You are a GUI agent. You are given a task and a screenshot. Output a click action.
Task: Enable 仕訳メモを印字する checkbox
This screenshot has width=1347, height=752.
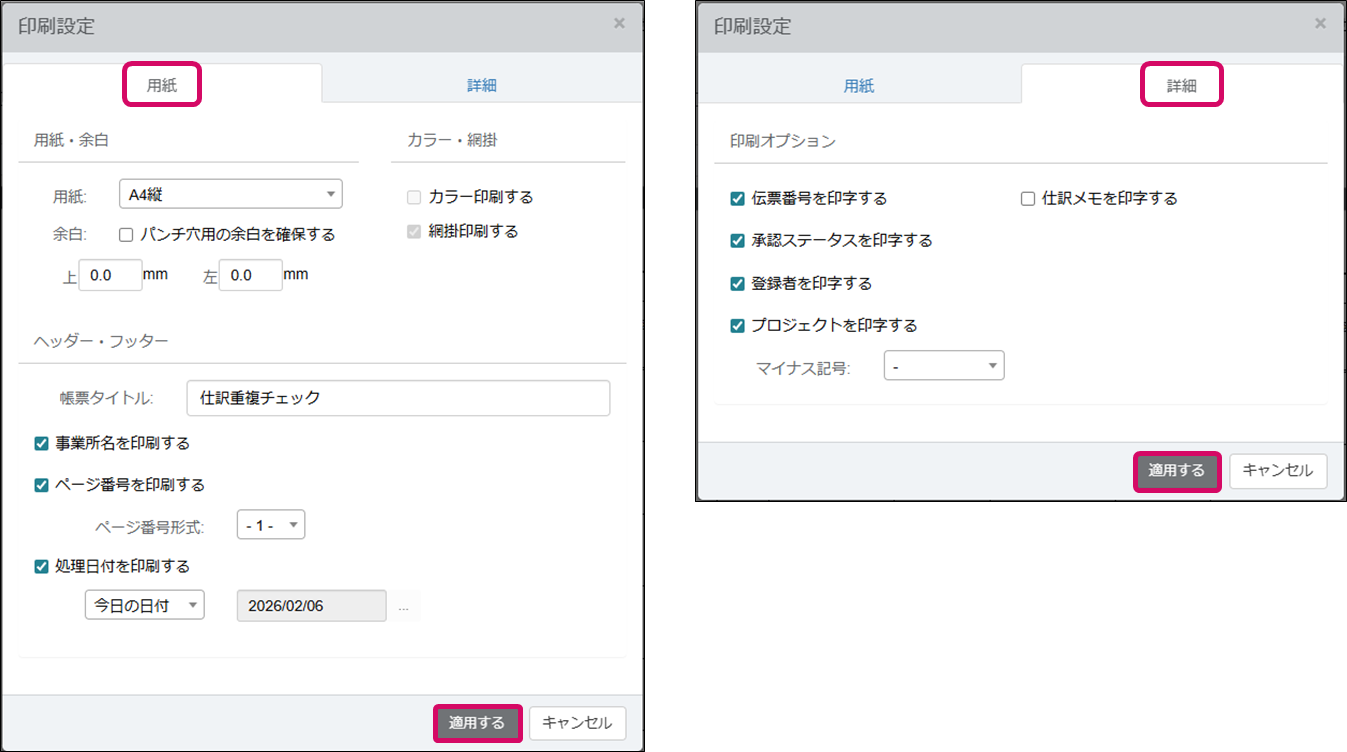1028,199
